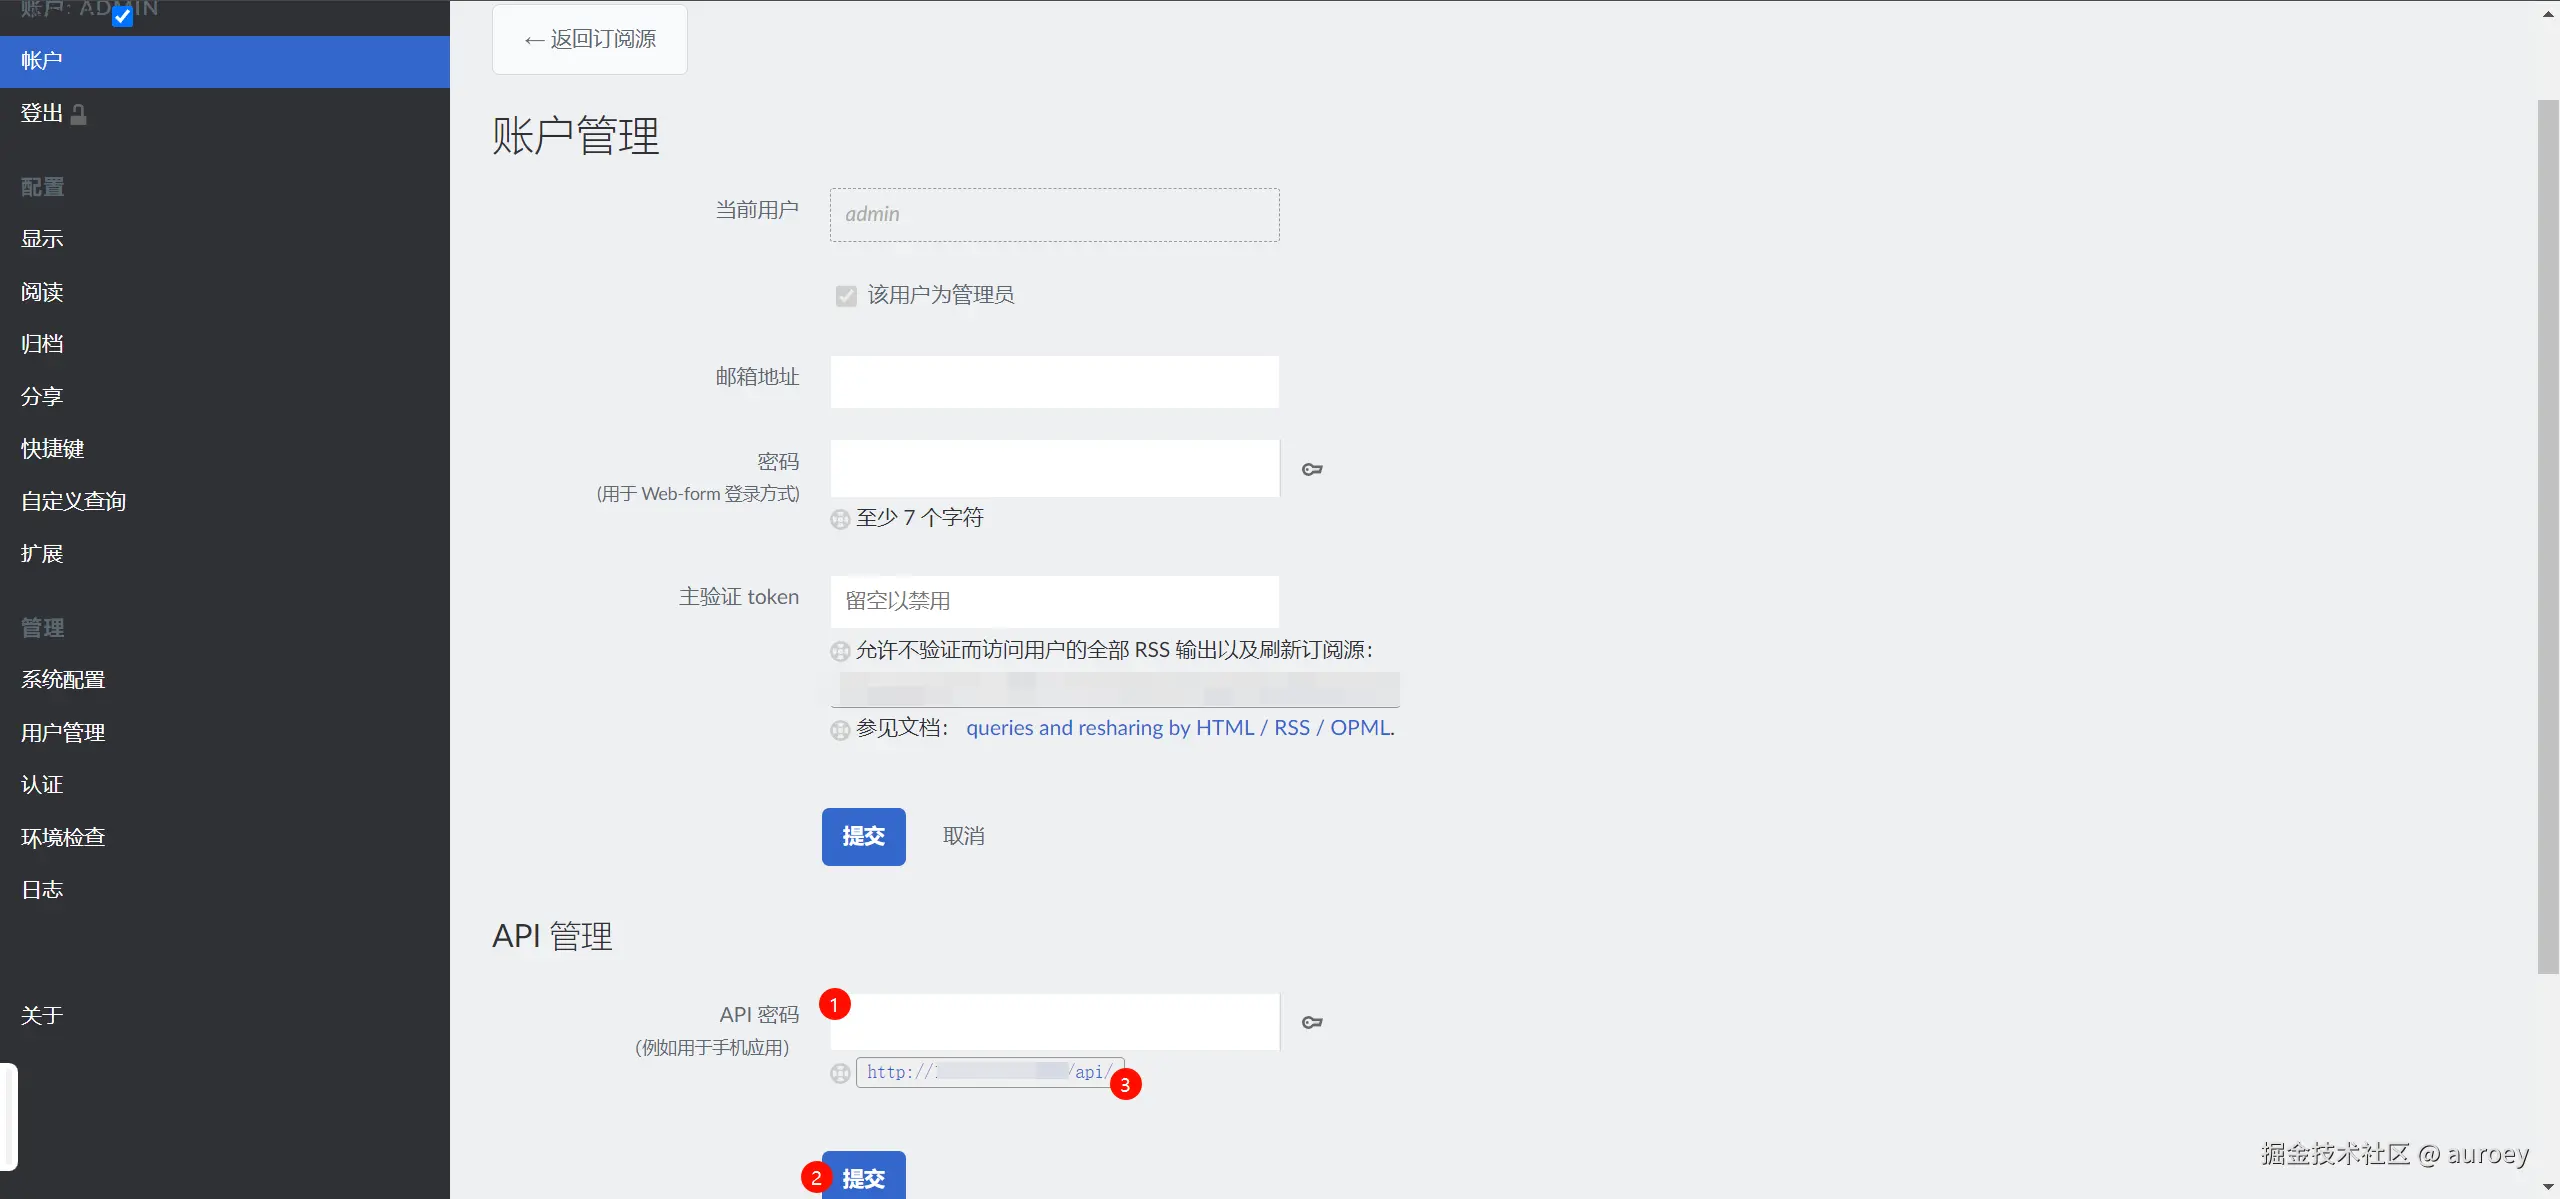Toggle the blue checkbox at sidebar top
2560x1199 pixels.
(122, 16)
